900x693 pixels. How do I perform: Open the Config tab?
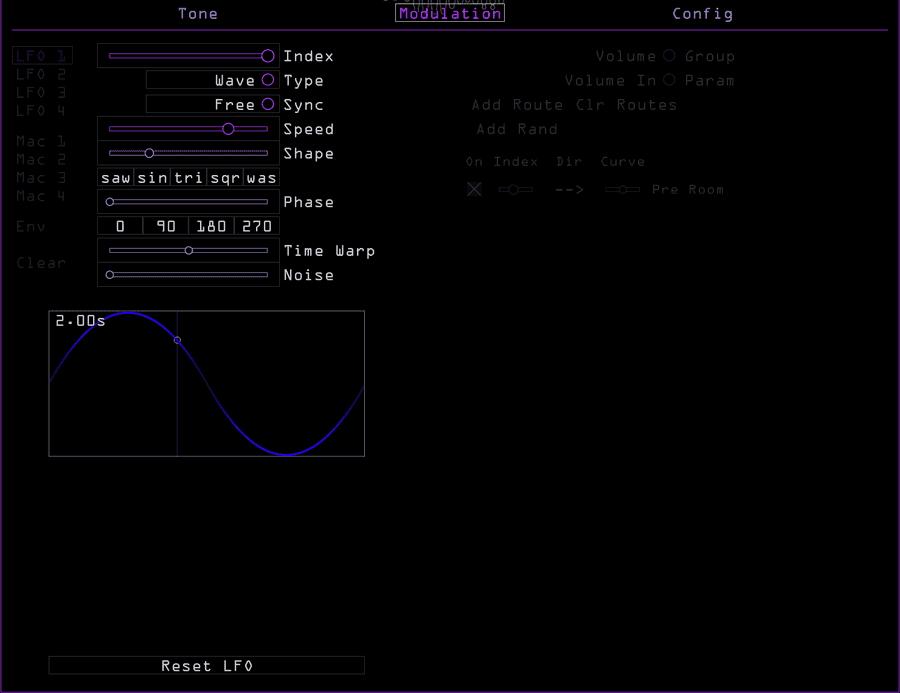pos(703,14)
